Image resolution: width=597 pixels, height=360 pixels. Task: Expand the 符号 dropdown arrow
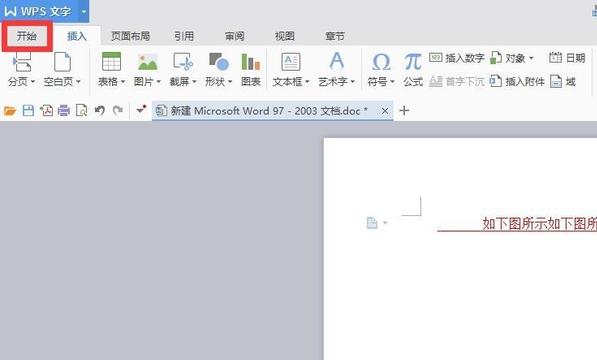point(392,81)
